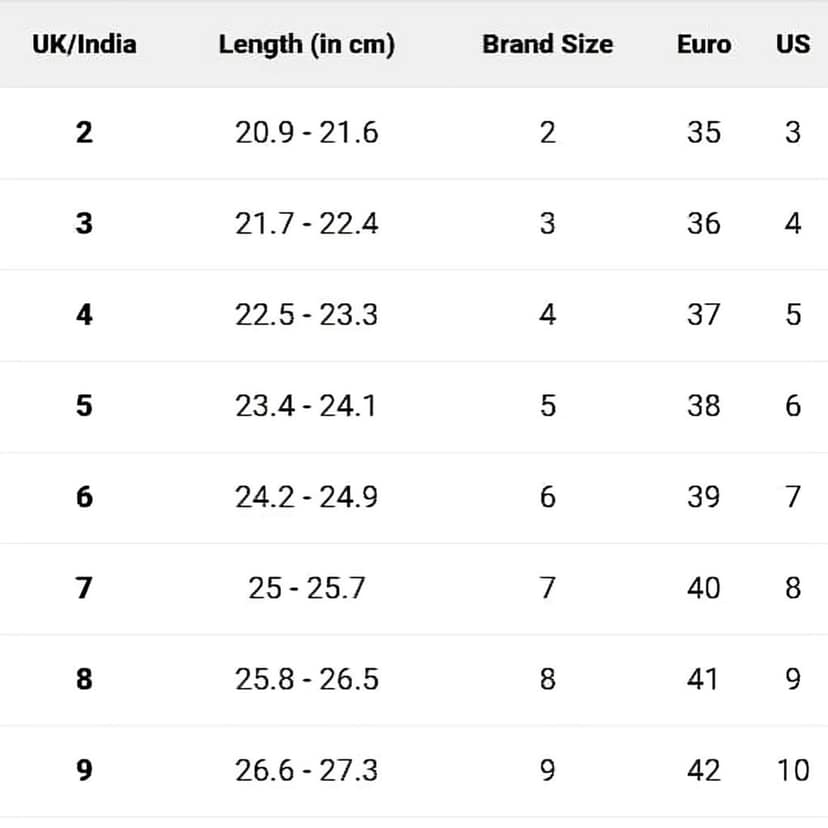The image size is (828, 828).
Task: Select the US size 10 cell
Action: click(793, 770)
